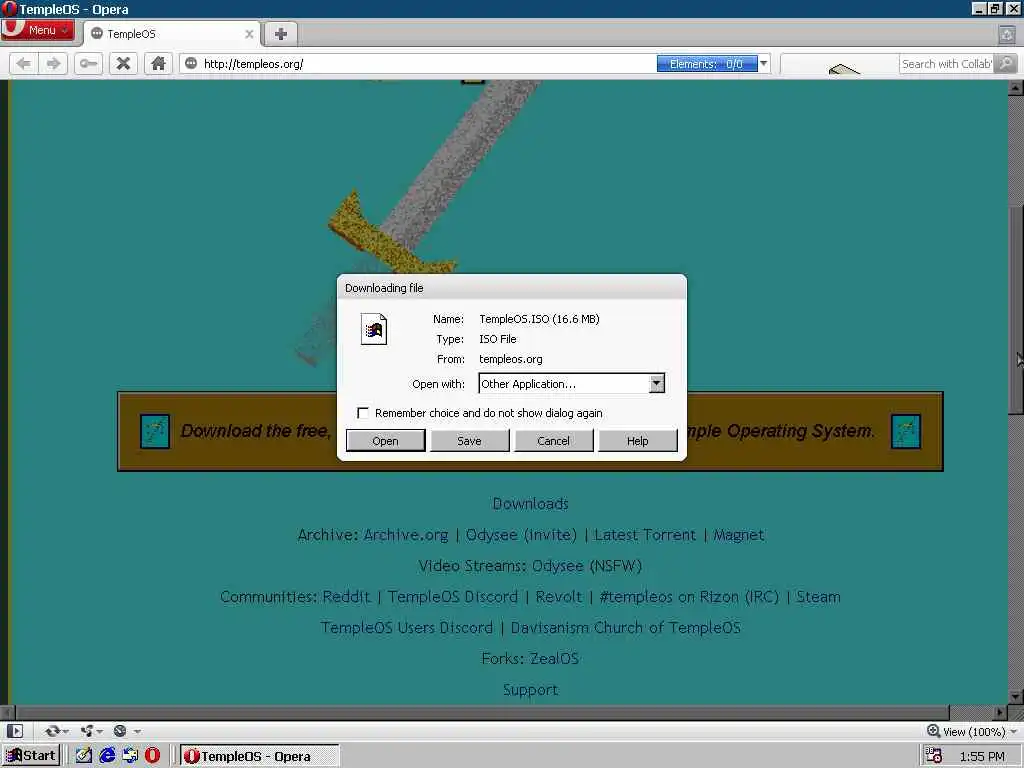Follow the Archive.org link
1024x768 pixels.
406,535
